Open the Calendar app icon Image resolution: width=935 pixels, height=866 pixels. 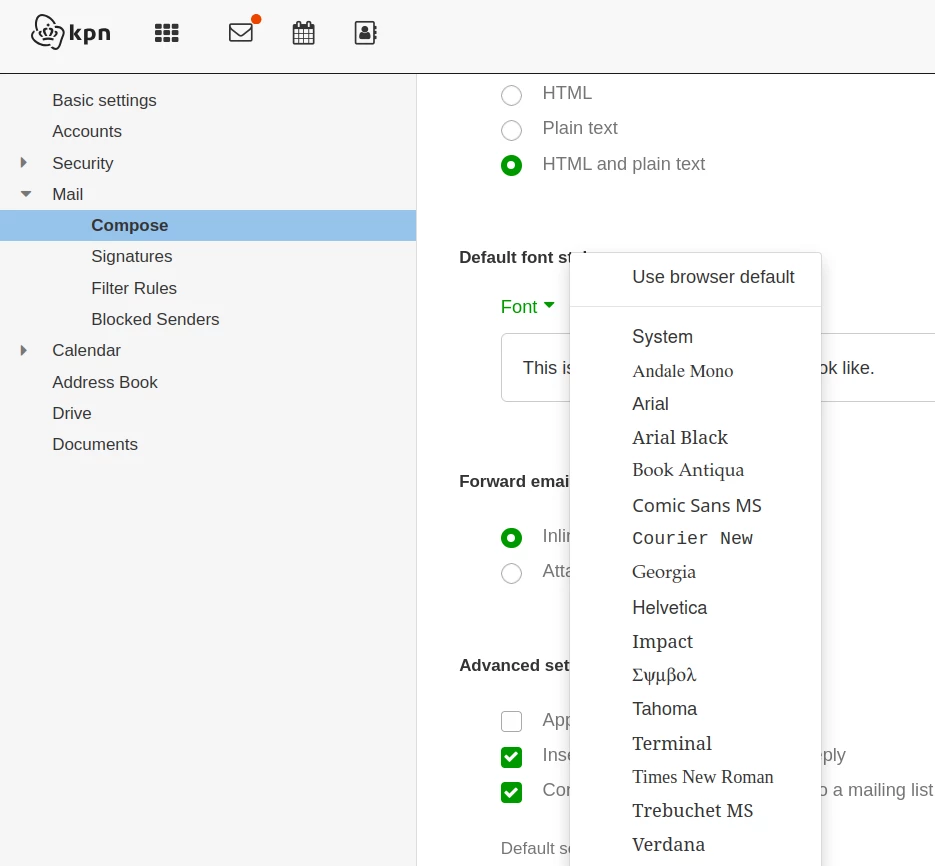point(304,33)
